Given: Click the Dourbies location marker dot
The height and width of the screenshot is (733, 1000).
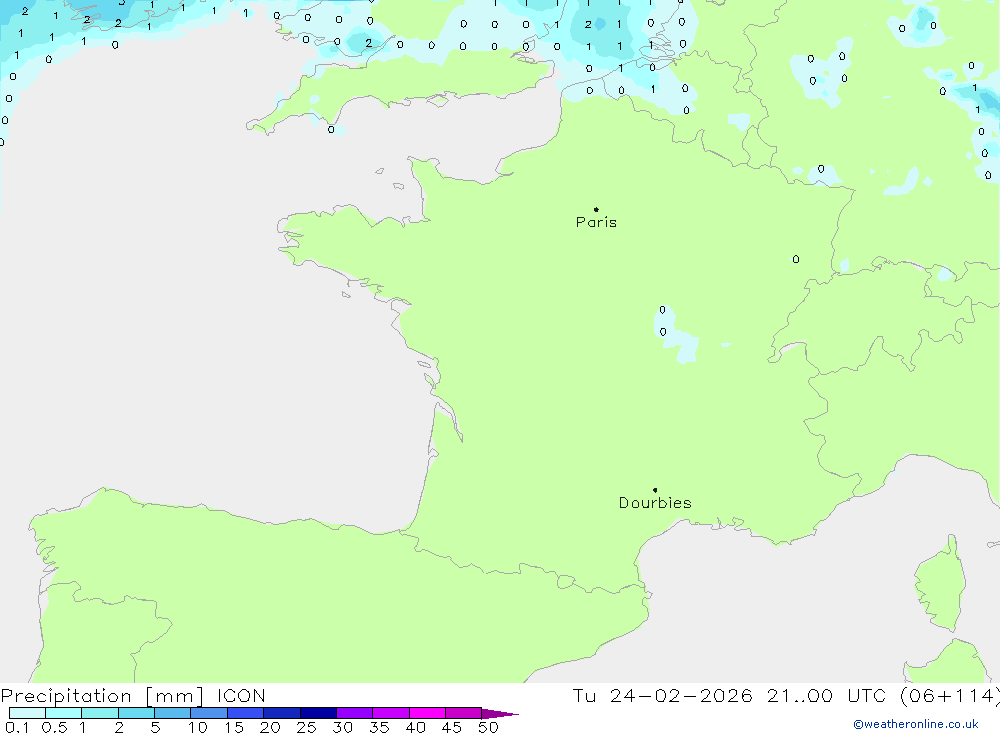Looking at the screenshot, I should pyautogui.click(x=655, y=490).
